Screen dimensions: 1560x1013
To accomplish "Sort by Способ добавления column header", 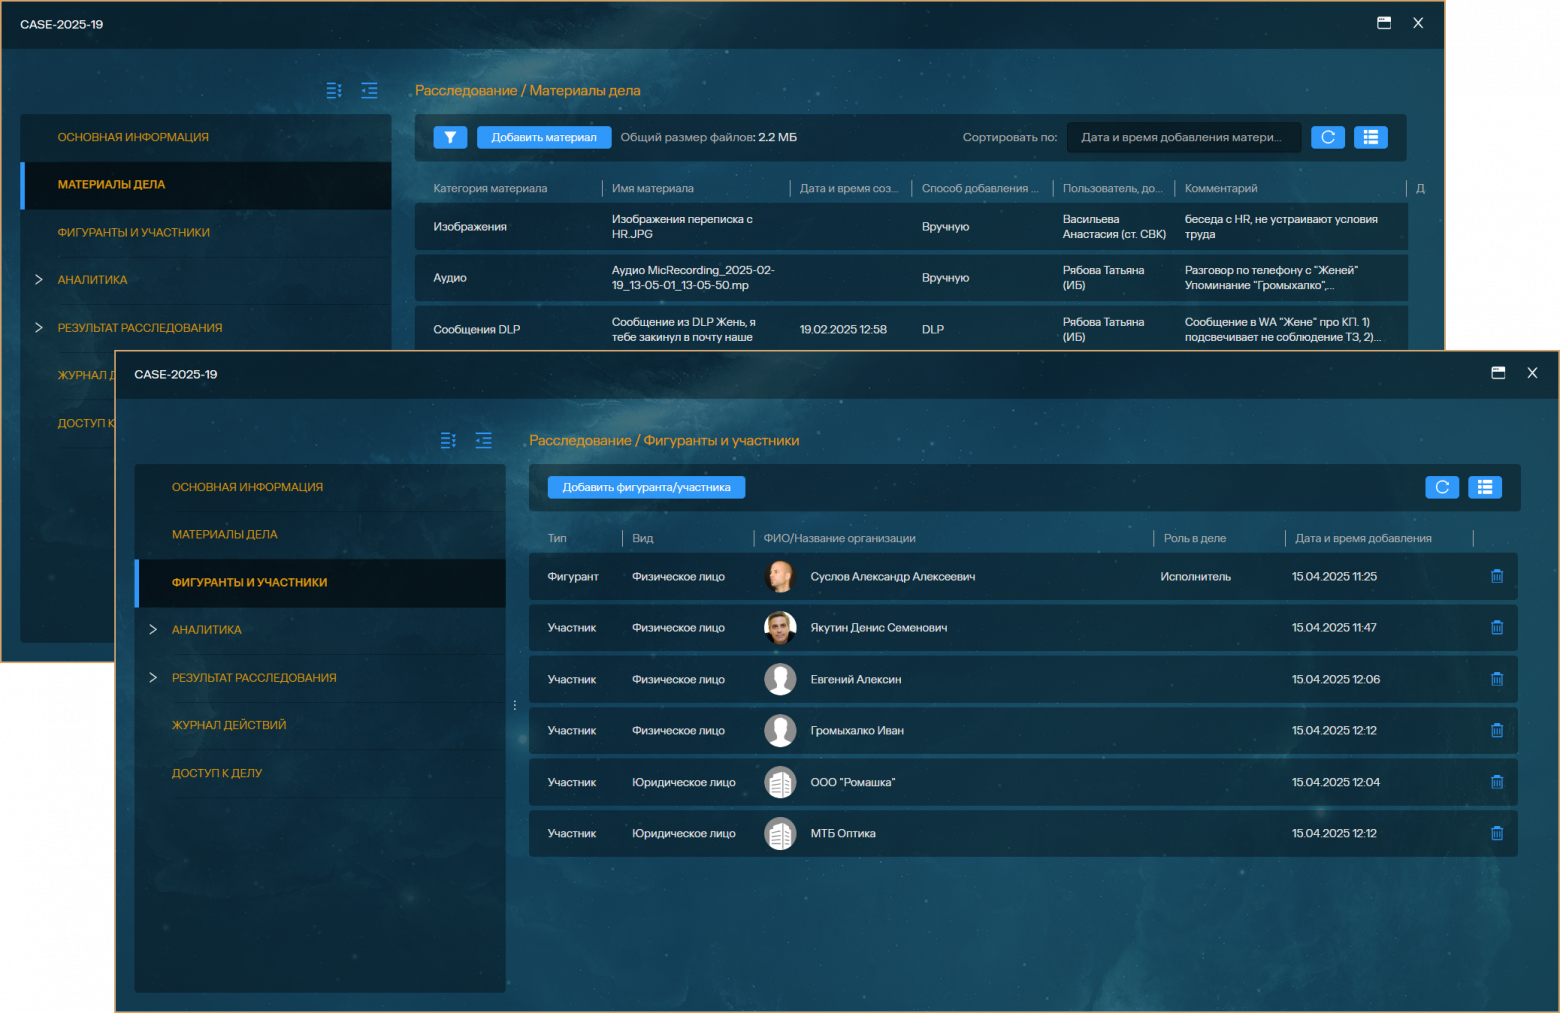I will coord(980,188).
